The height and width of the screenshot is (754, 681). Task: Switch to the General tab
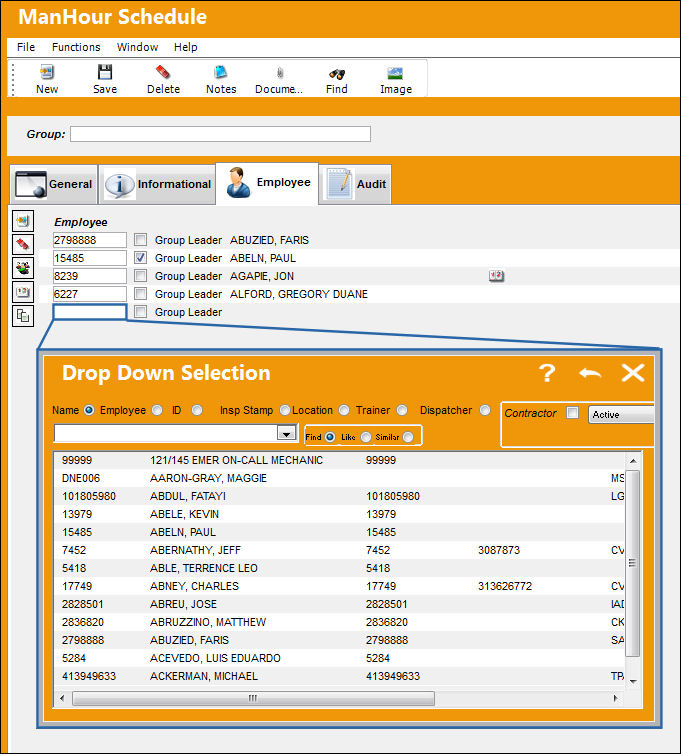coord(54,184)
